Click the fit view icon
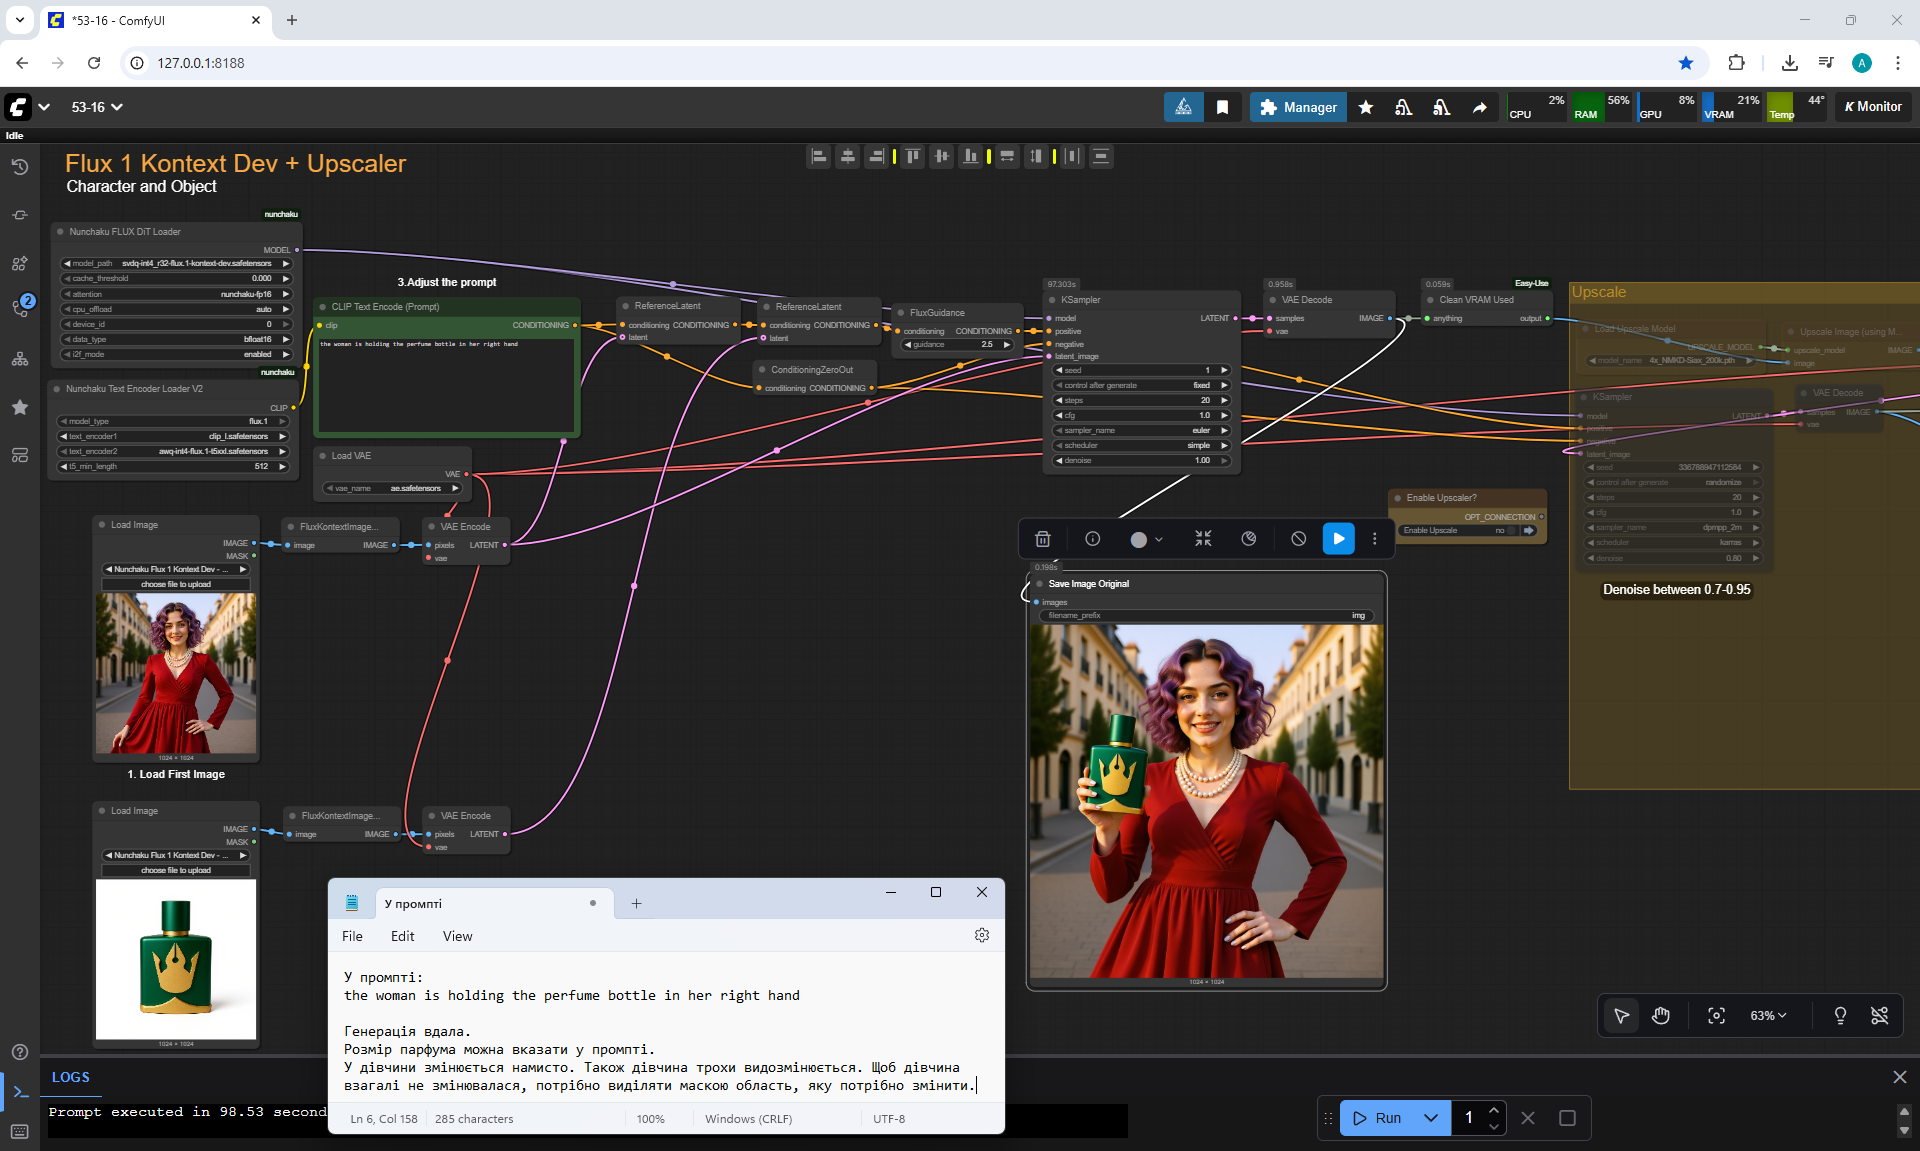The height and width of the screenshot is (1151, 1920). [x=1716, y=1016]
